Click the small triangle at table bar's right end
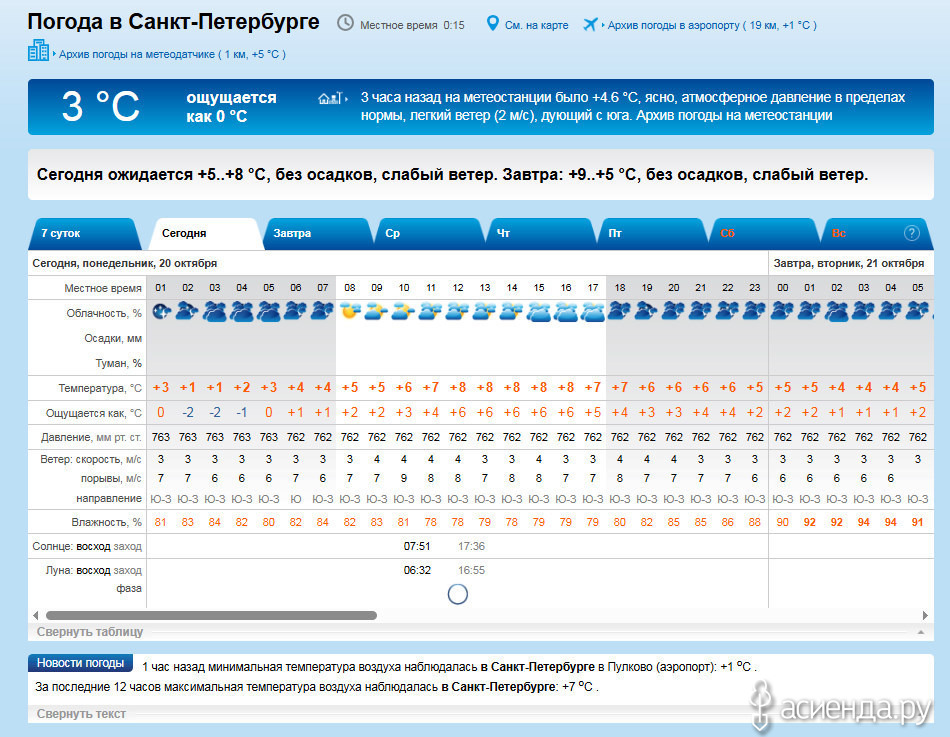The image size is (950, 737). (920, 632)
